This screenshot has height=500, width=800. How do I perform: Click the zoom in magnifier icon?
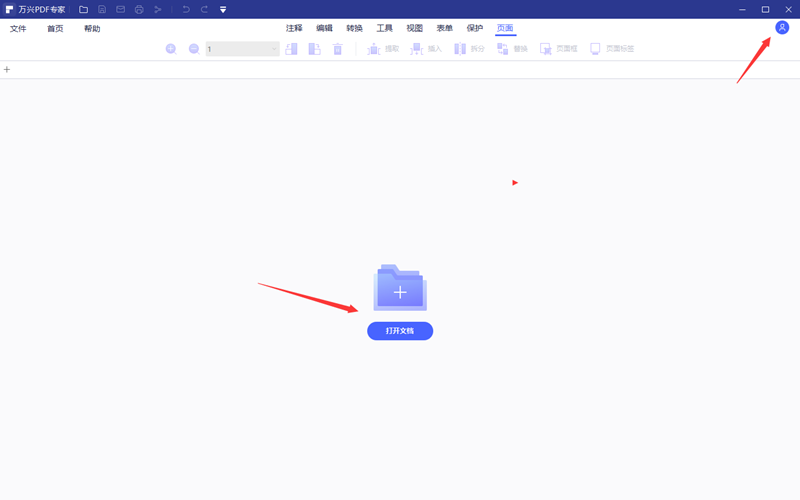point(170,49)
